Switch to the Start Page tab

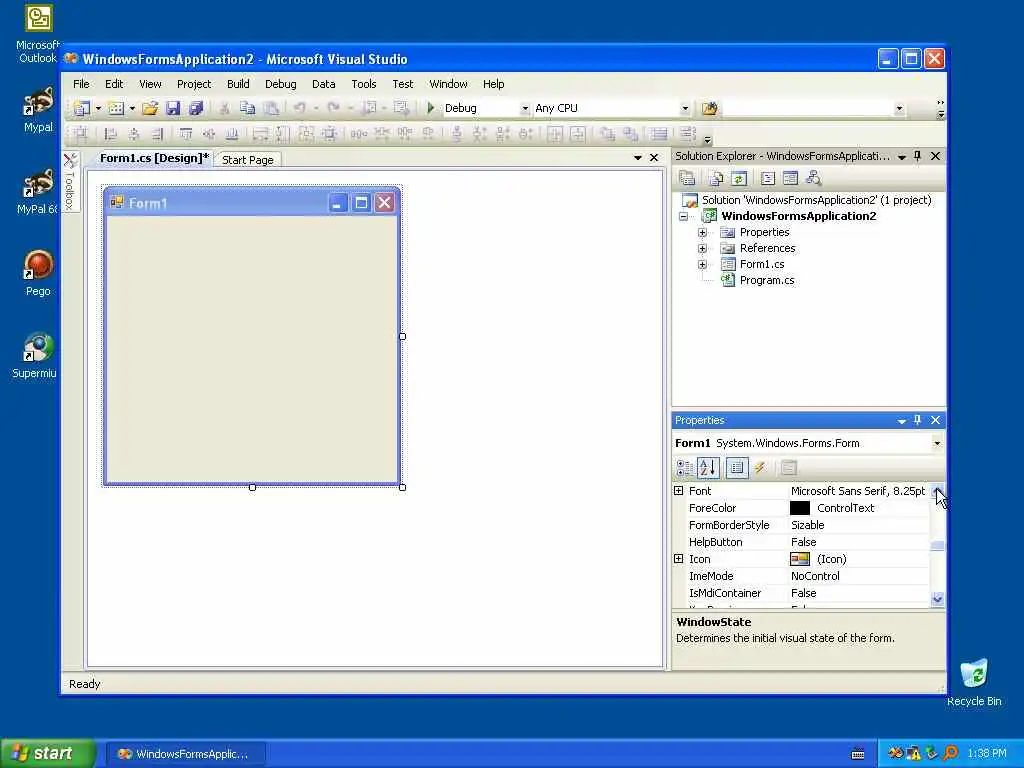(248, 160)
